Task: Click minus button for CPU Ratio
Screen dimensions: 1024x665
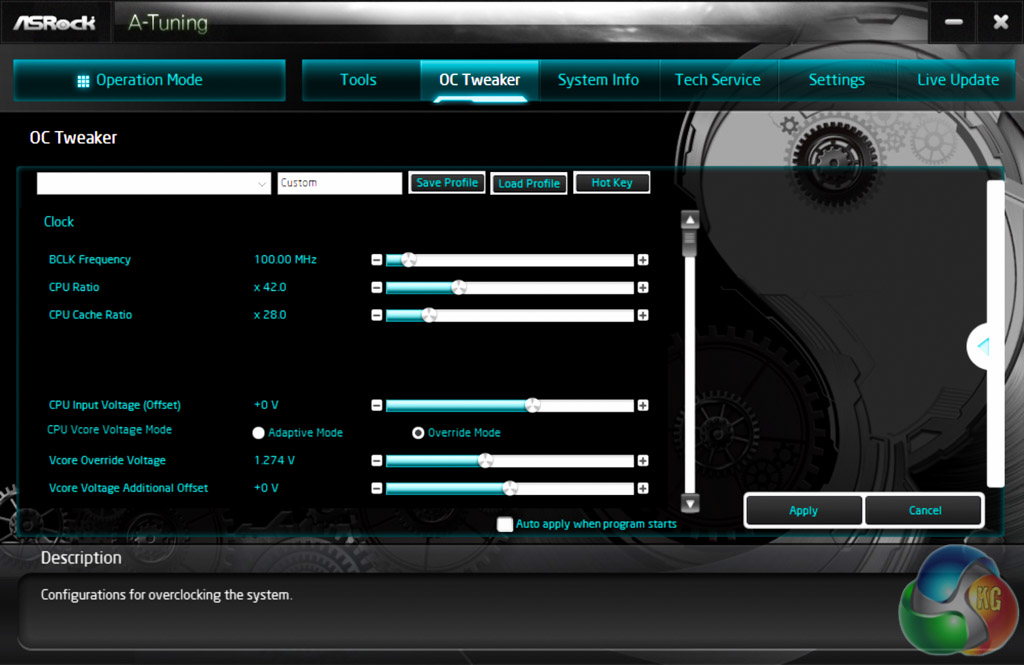Action: point(376,287)
